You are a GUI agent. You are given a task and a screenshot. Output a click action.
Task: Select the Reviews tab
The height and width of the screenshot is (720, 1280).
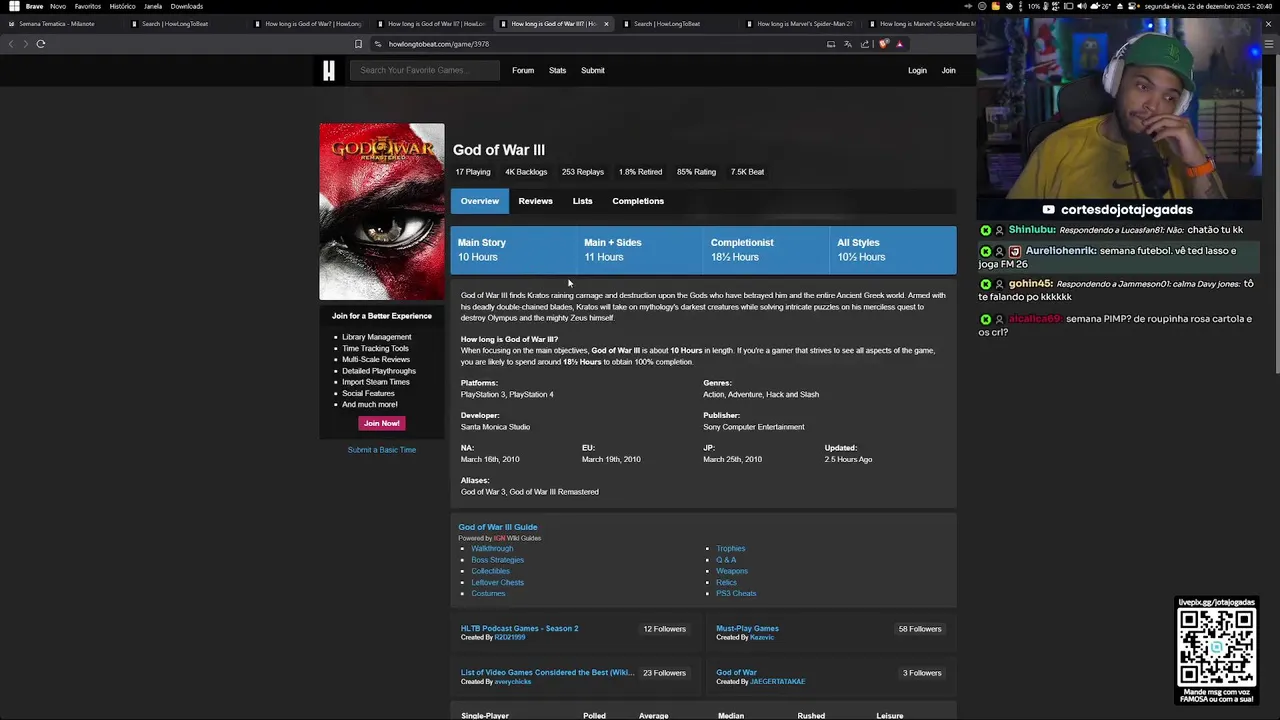click(535, 201)
